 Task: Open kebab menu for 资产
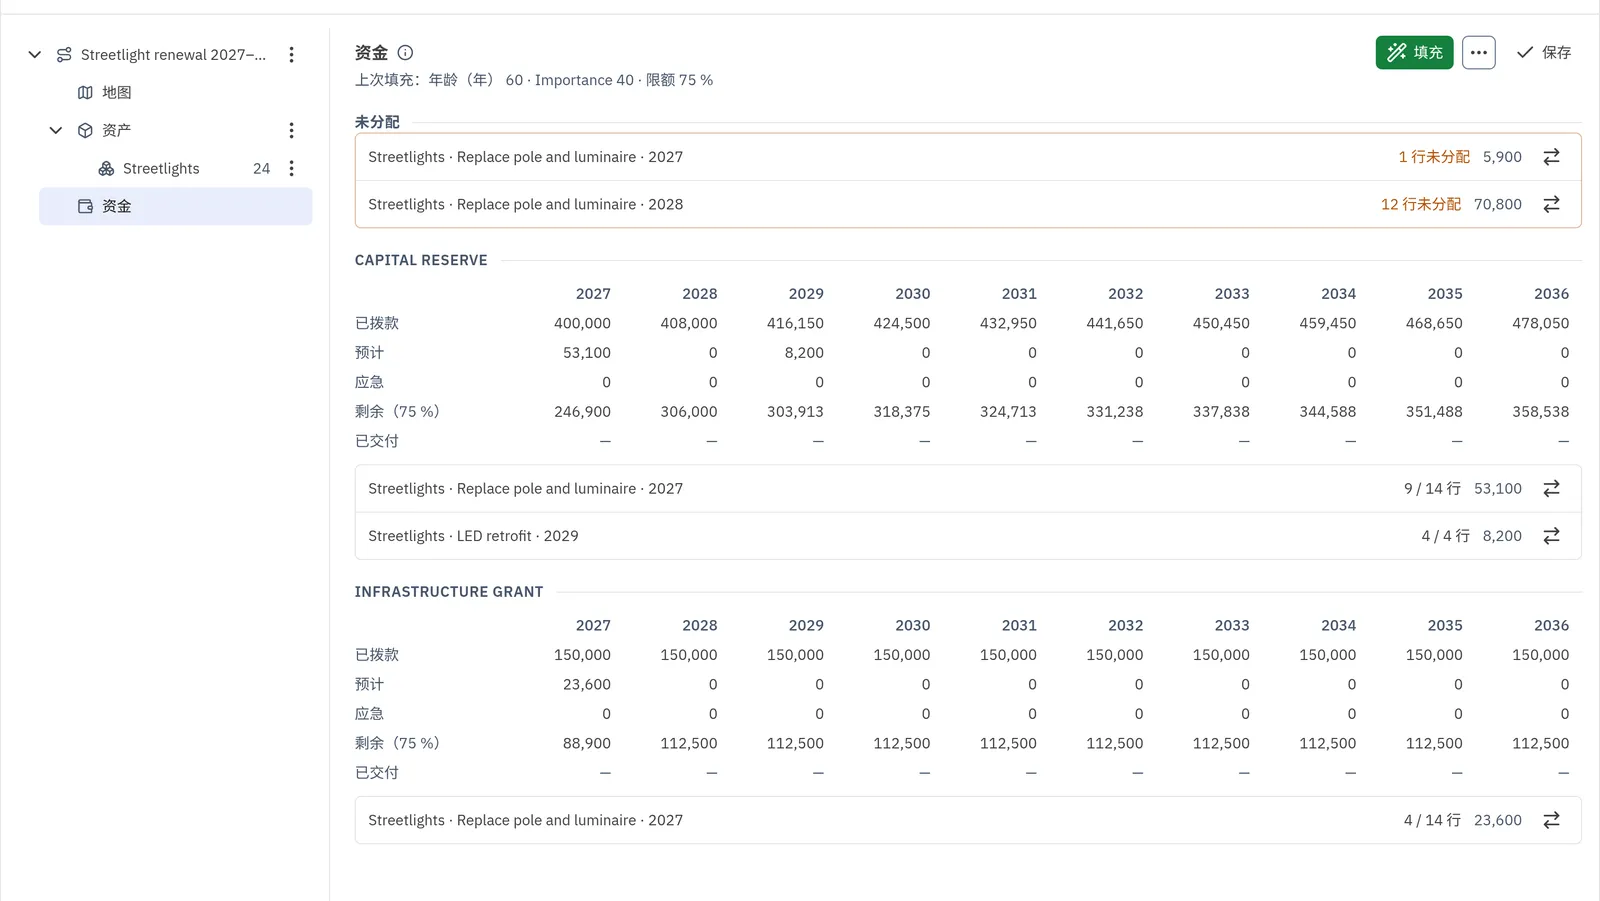click(291, 130)
